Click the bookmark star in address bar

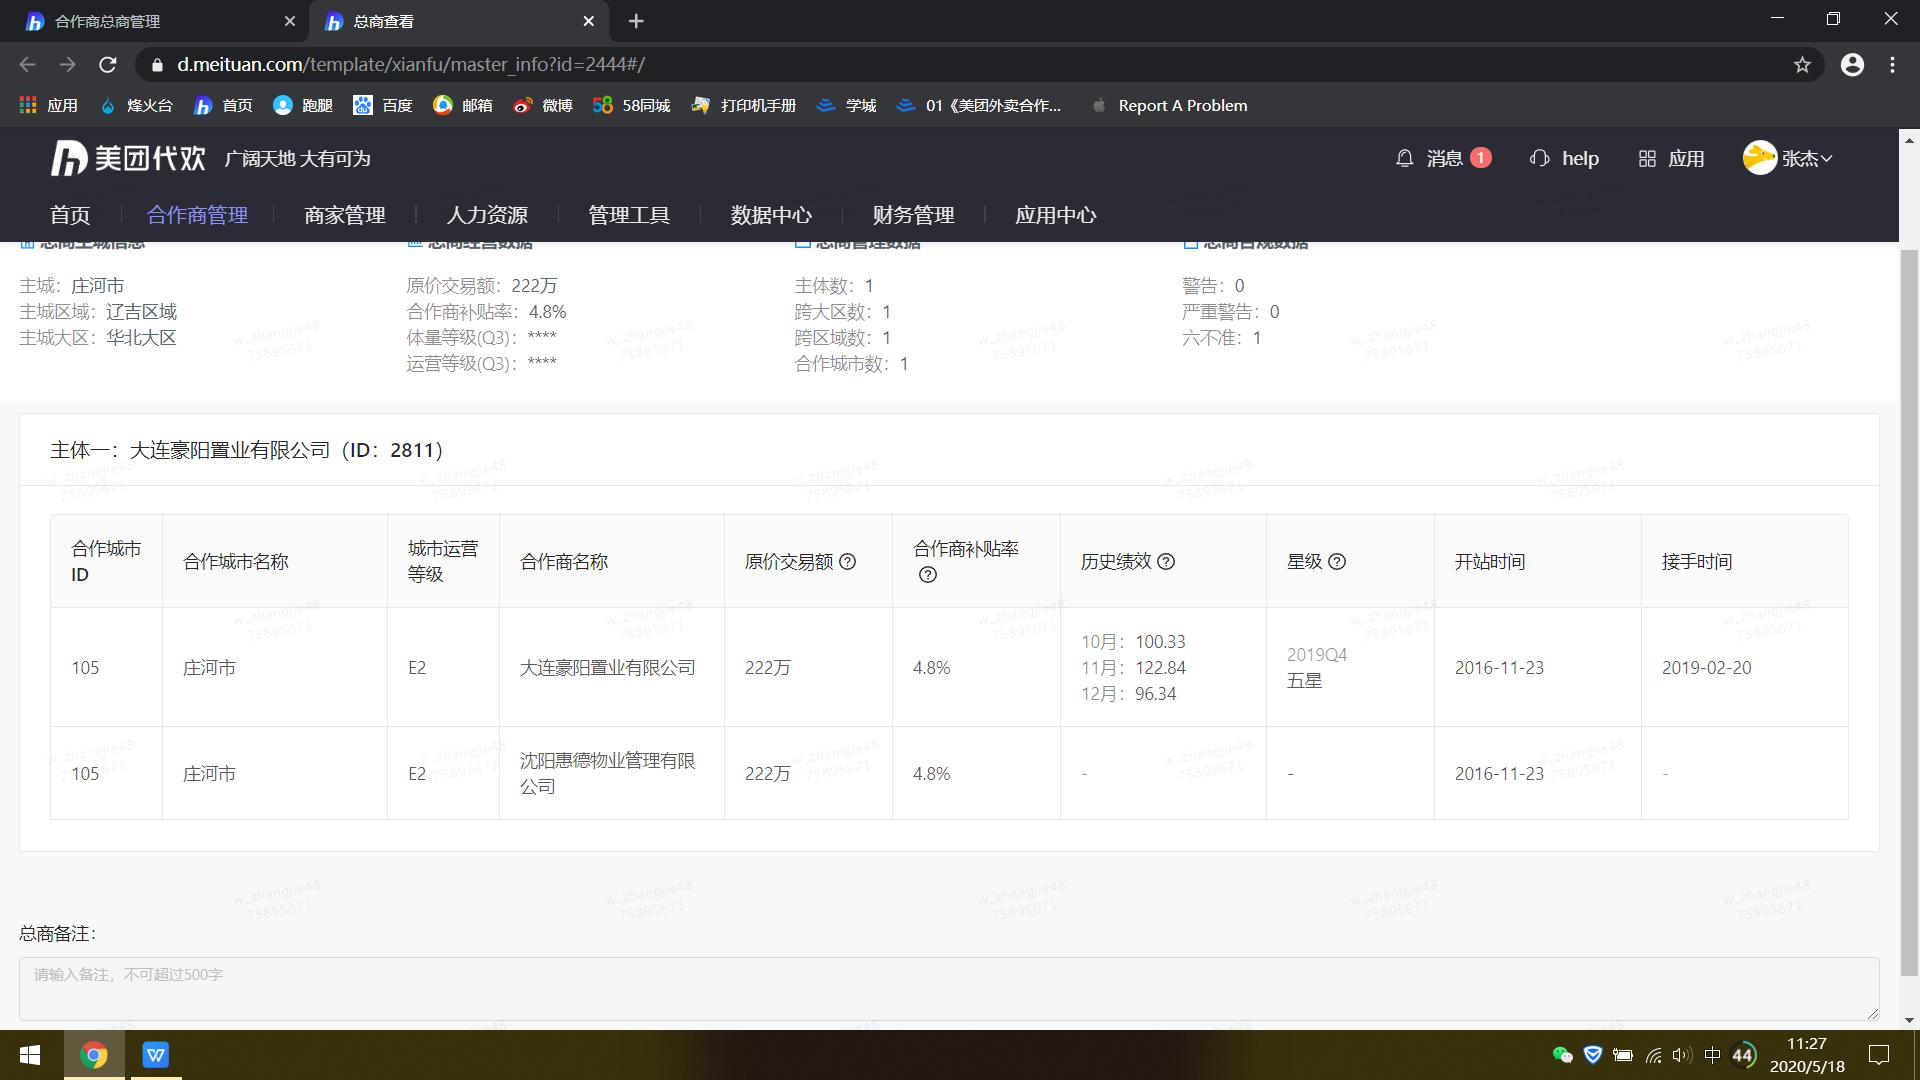click(x=1802, y=64)
